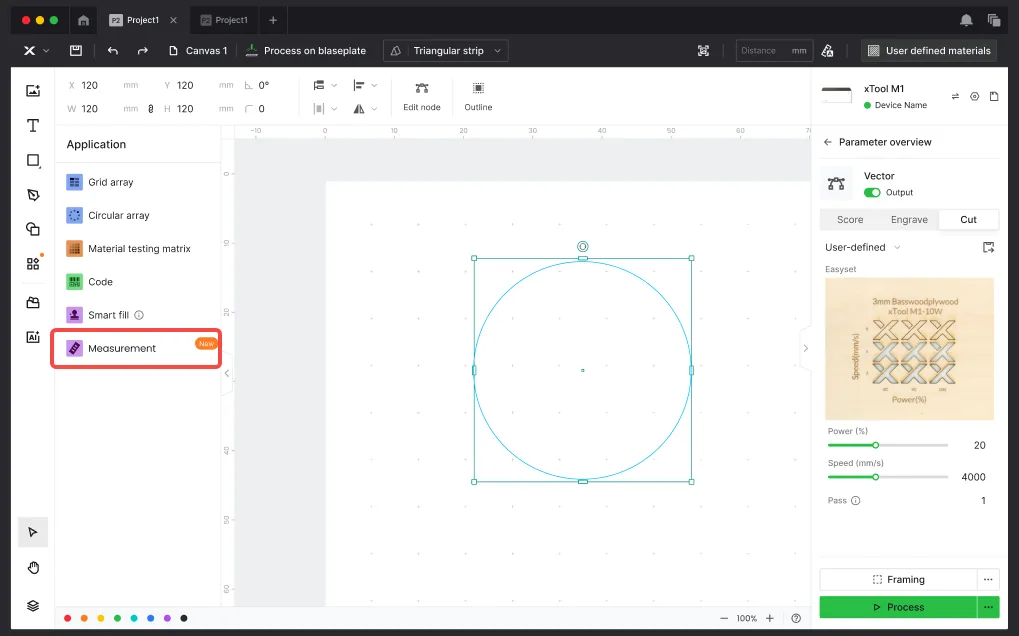Select the Text tool

click(x=33, y=125)
